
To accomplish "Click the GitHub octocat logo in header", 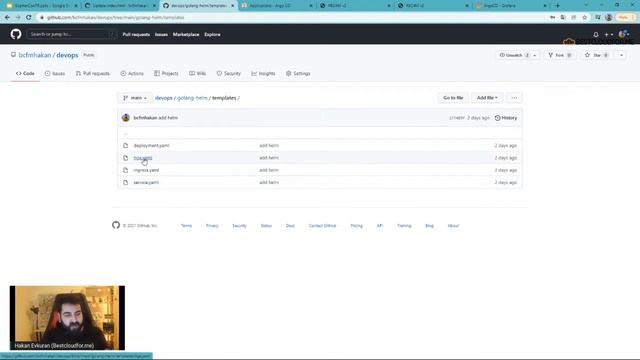I will pos(16,34).
